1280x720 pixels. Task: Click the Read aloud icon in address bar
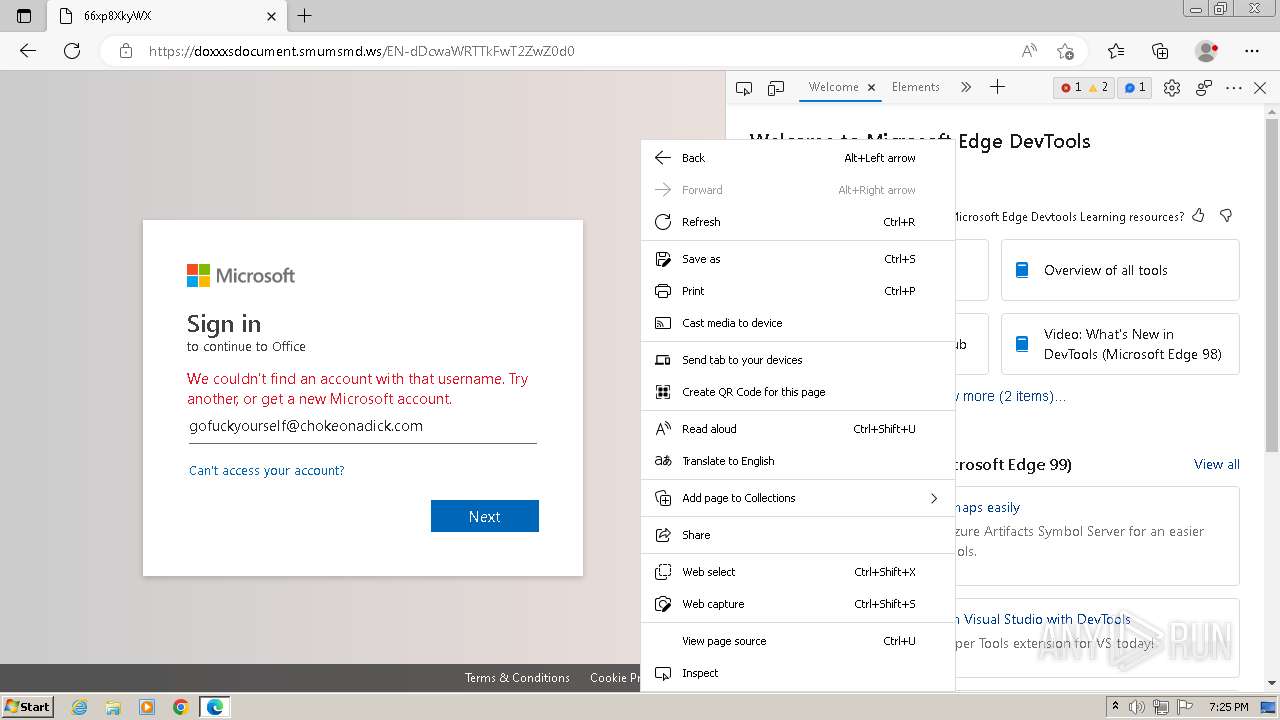pyautogui.click(x=1029, y=51)
